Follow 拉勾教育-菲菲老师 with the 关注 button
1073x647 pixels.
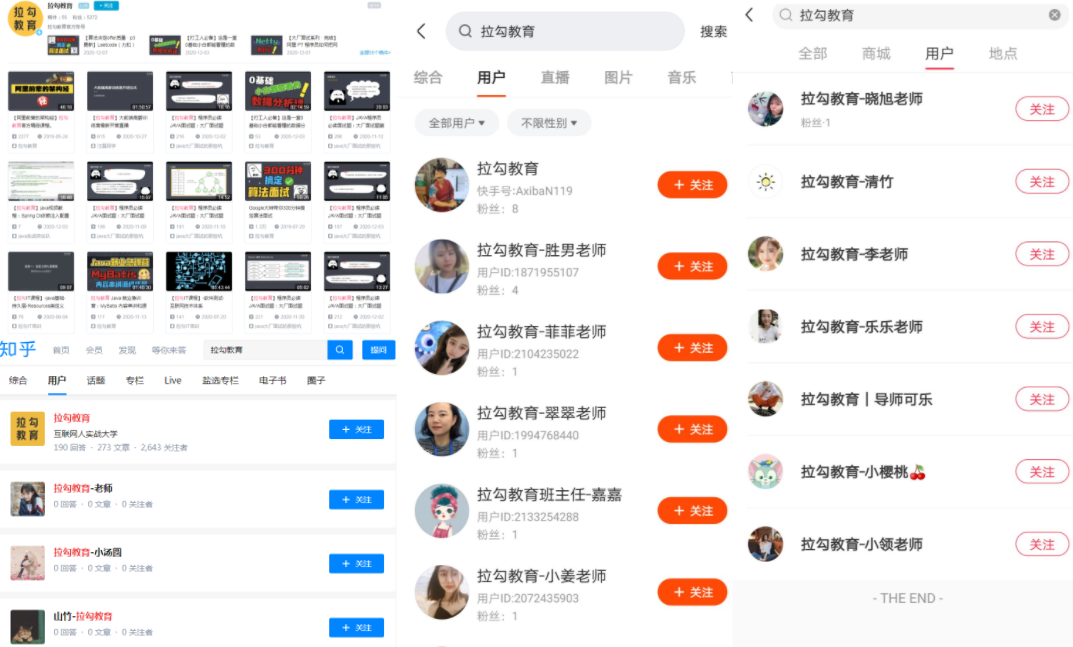coord(692,347)
